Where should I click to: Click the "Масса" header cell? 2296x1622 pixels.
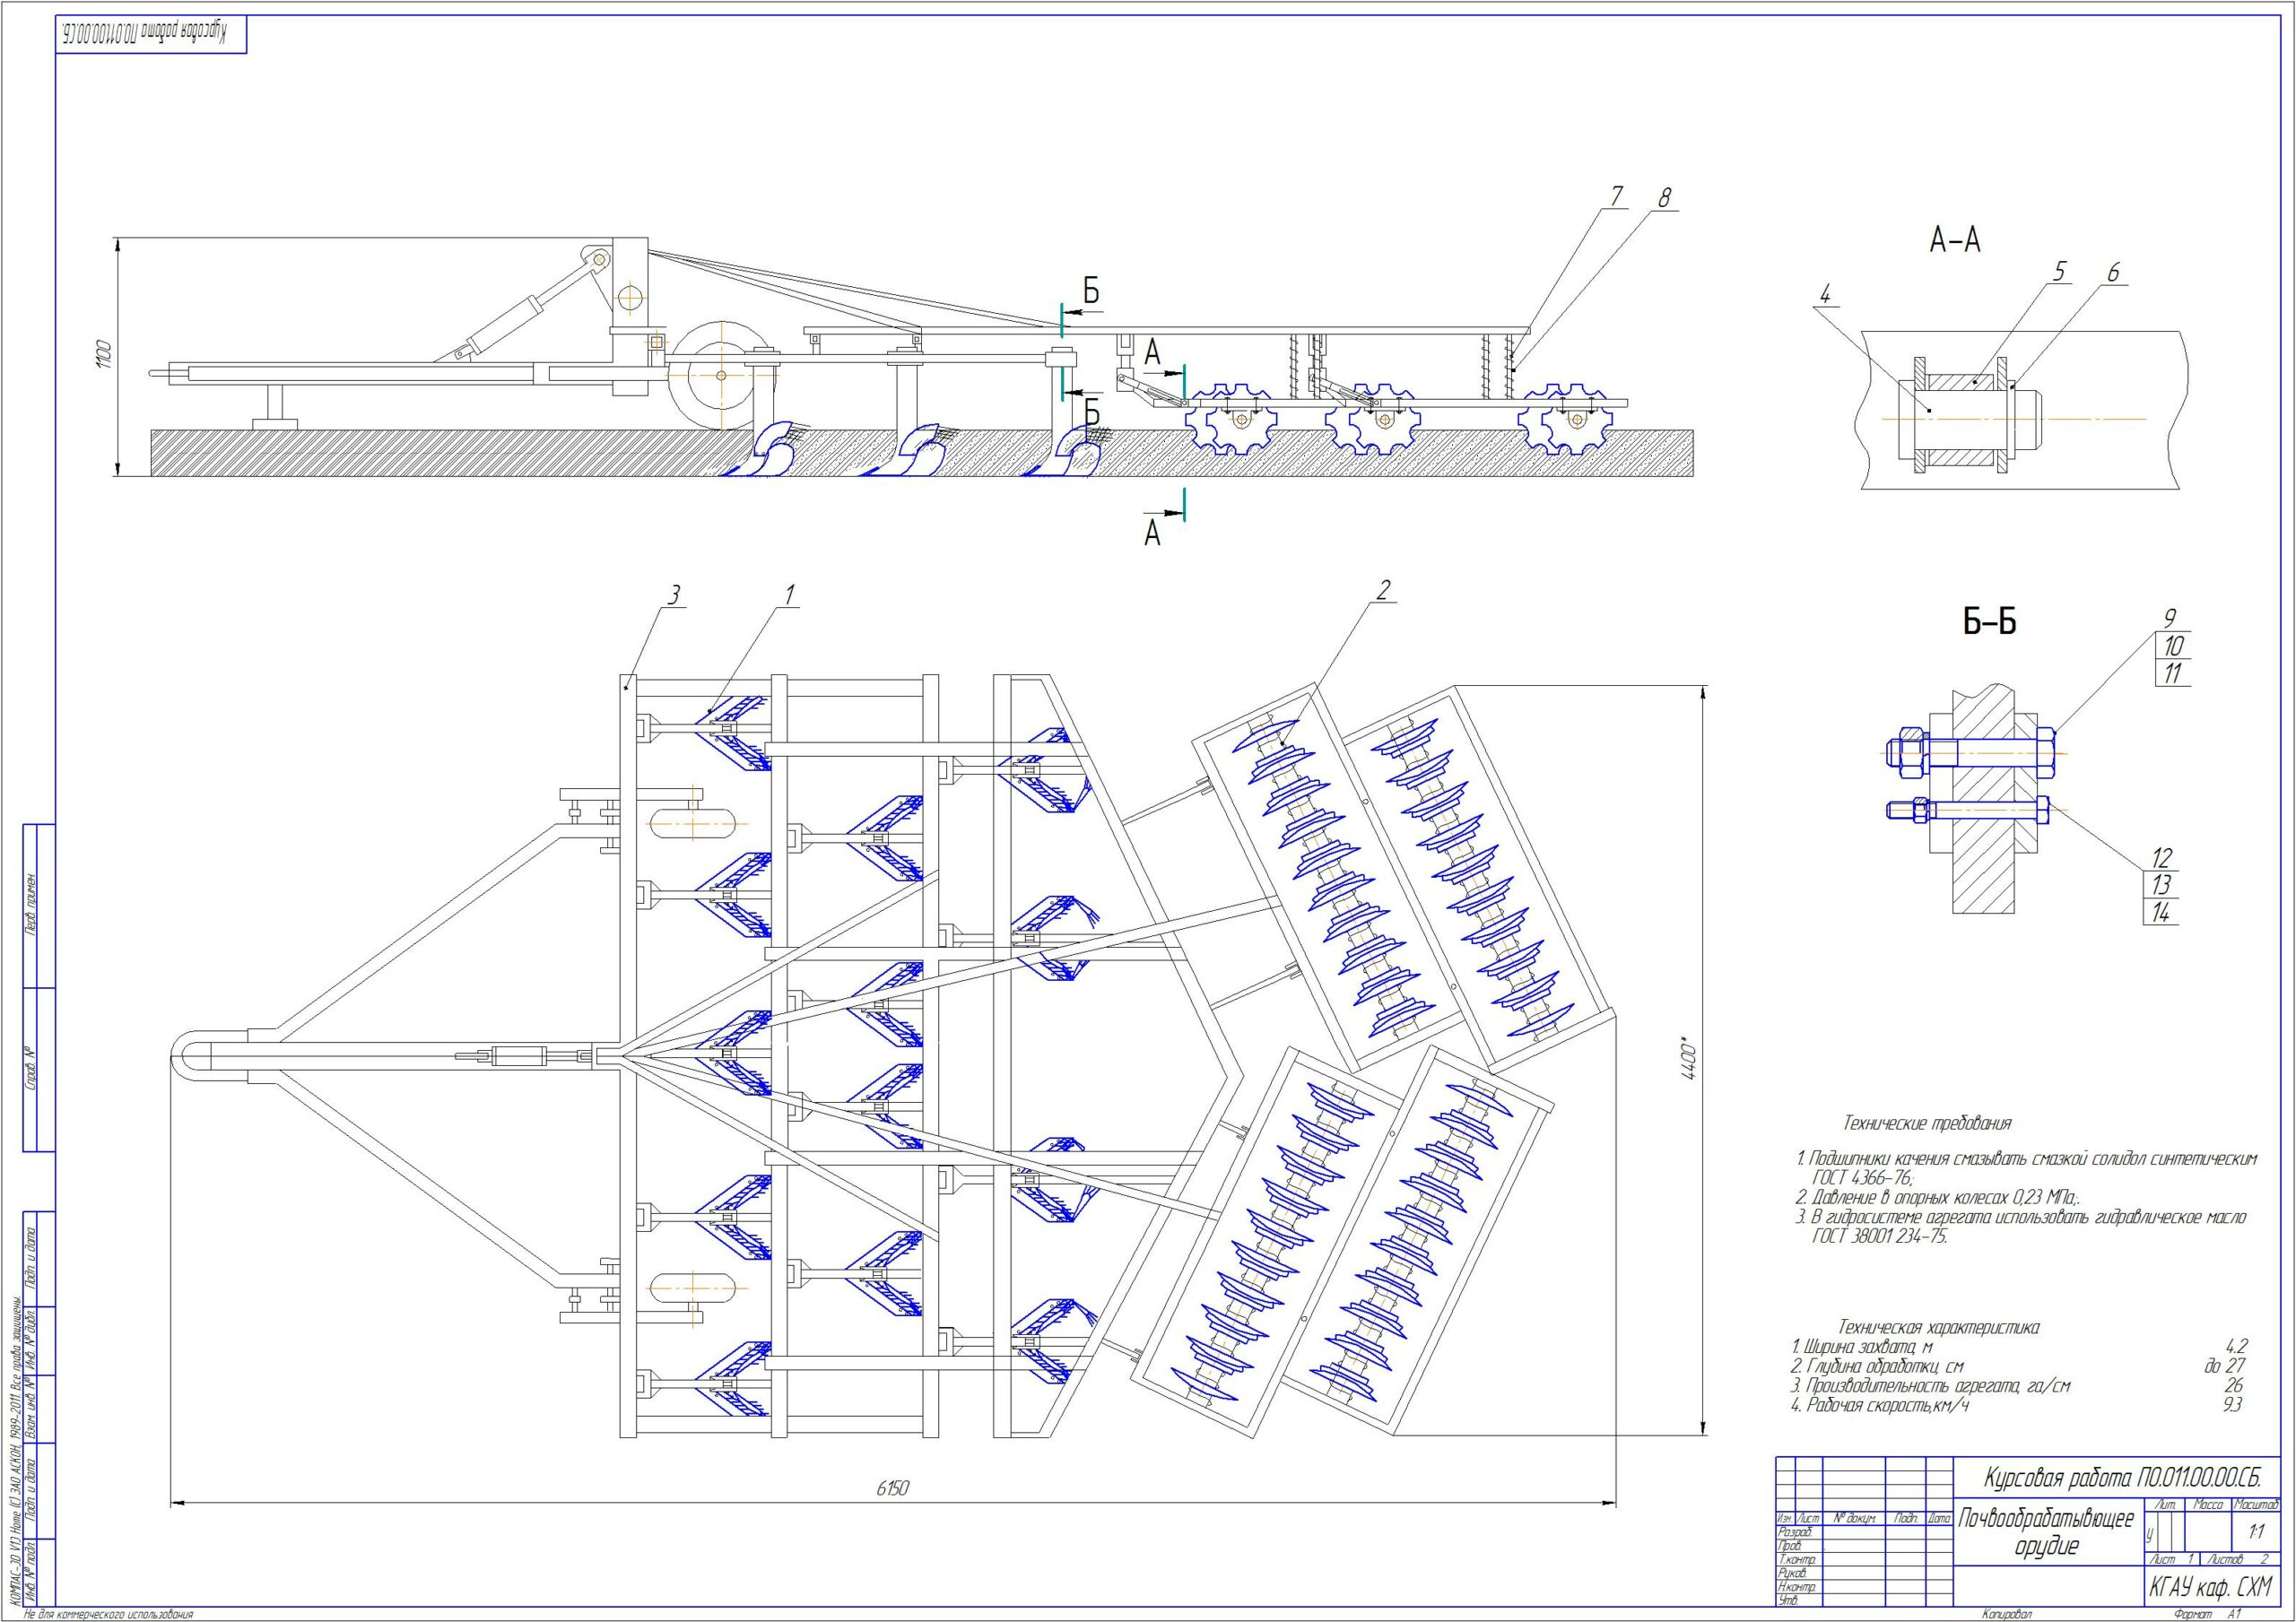tap(2208, 1505)
